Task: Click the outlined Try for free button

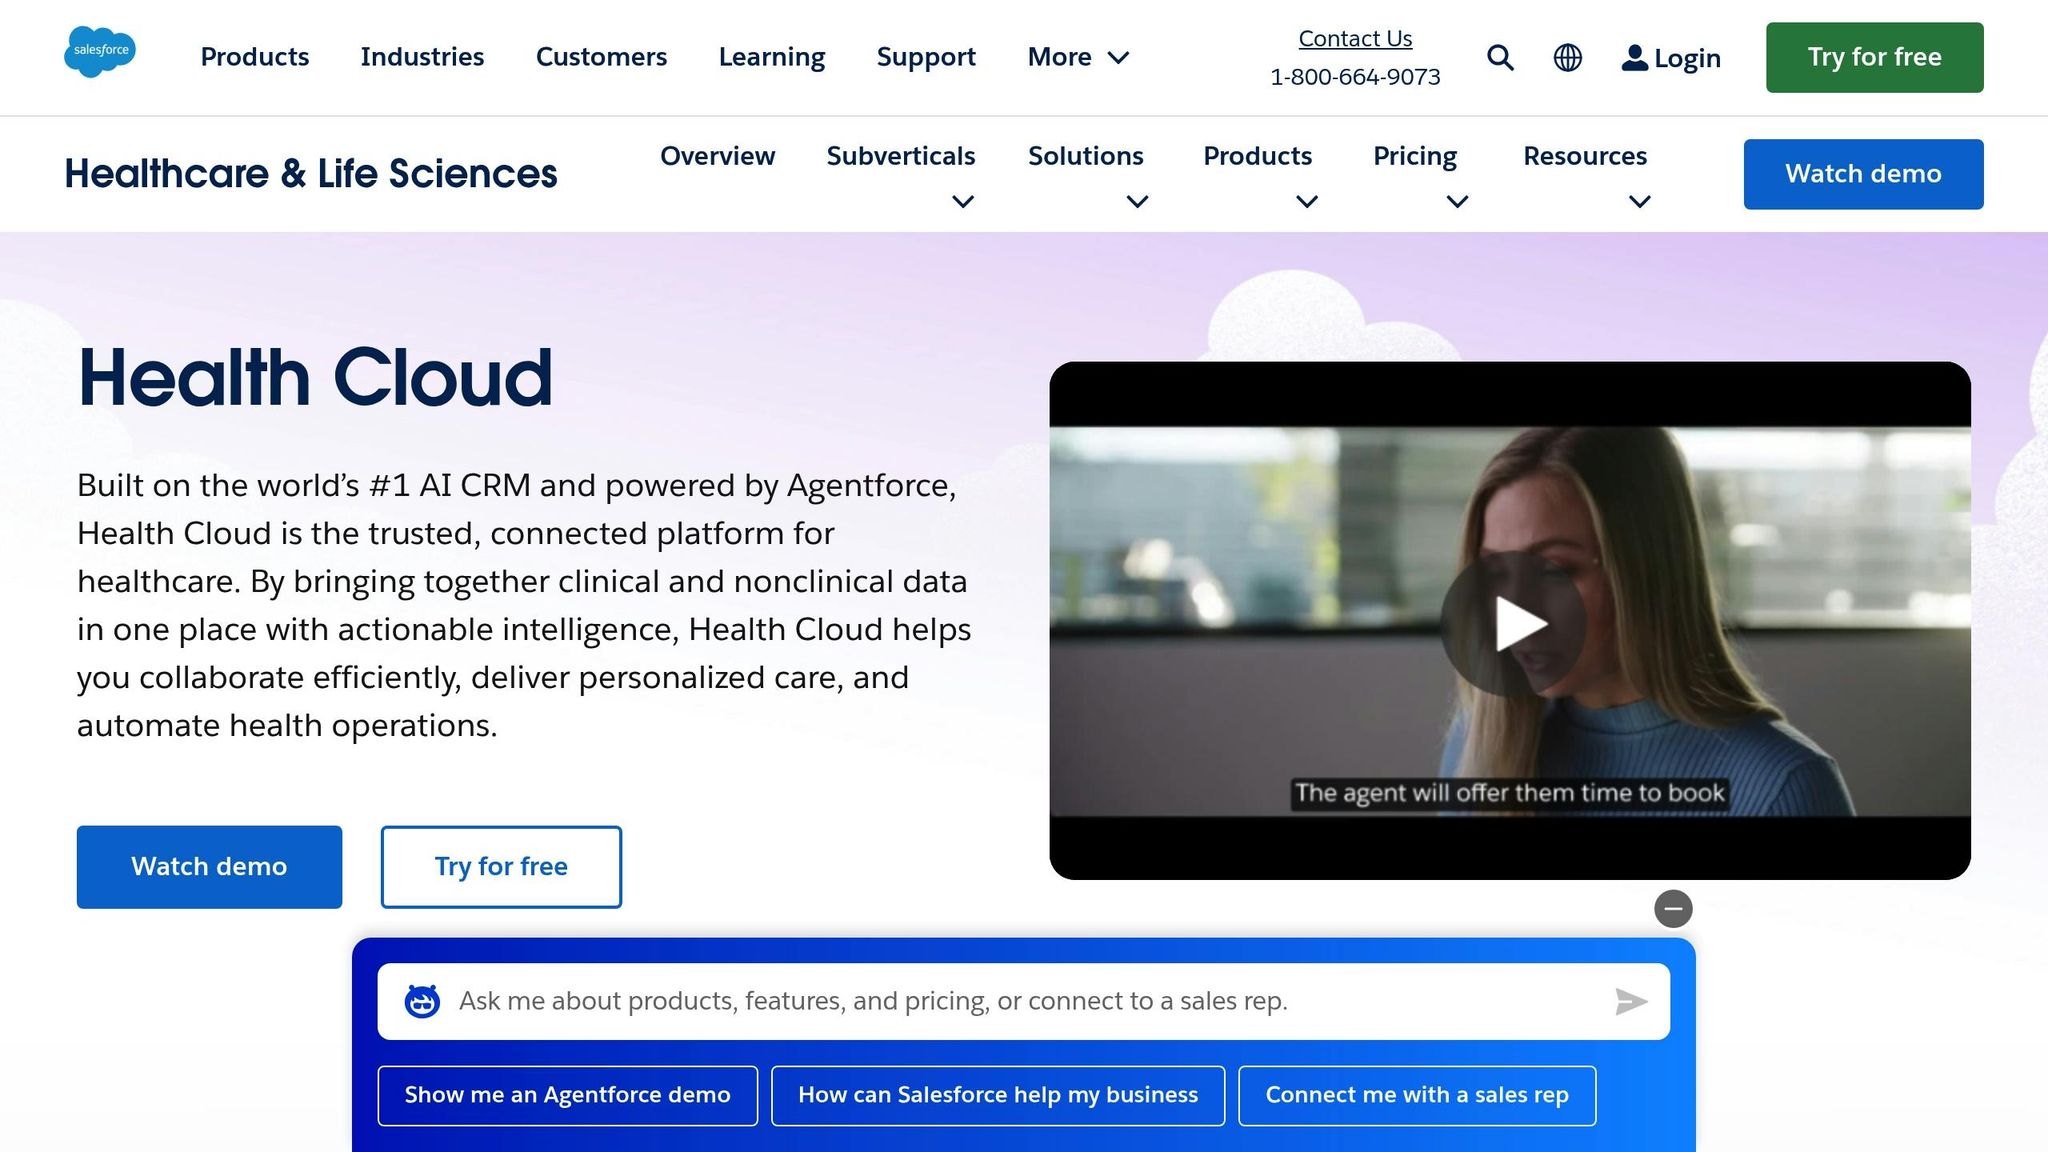Action: click(501, 867)
